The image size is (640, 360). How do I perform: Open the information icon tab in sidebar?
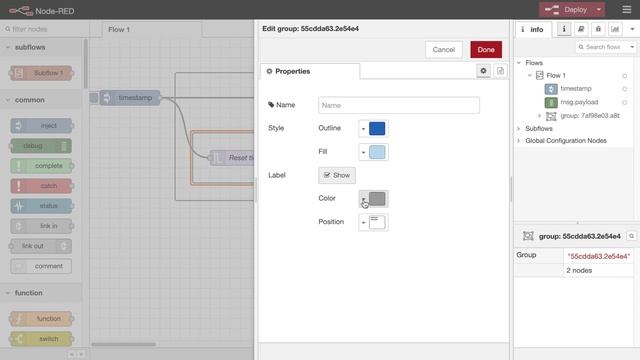(x=564, y=29)
